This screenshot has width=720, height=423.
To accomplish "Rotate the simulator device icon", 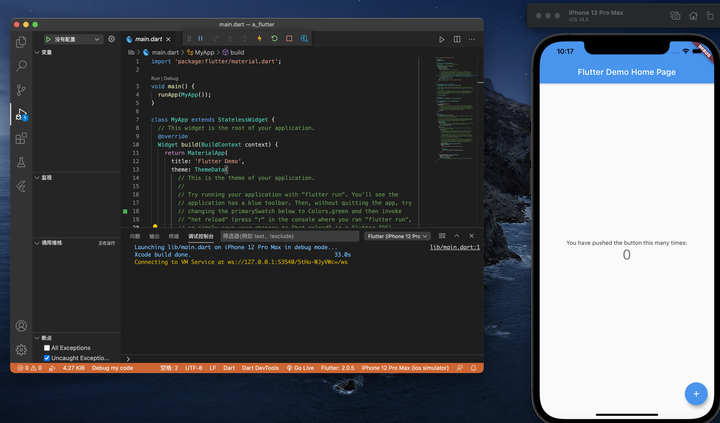I will (x=710, y=16).
